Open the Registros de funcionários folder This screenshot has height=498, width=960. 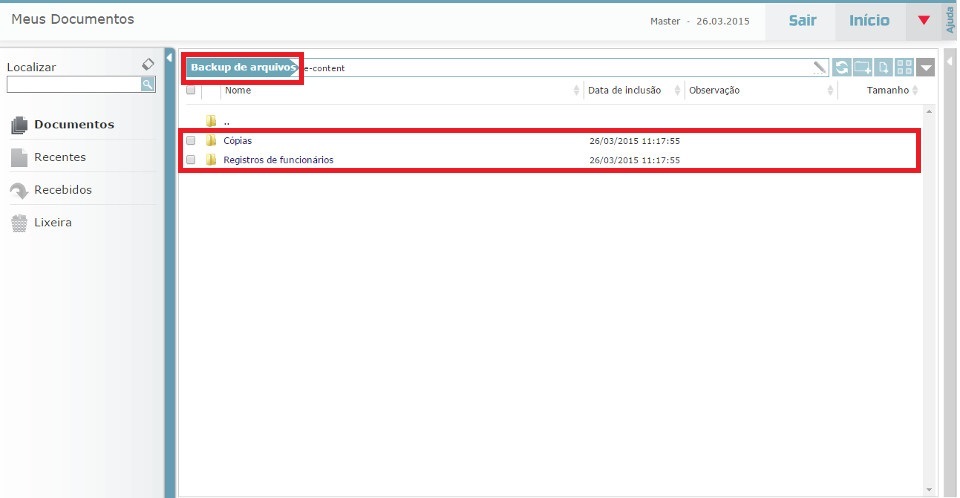pos(278,160)
